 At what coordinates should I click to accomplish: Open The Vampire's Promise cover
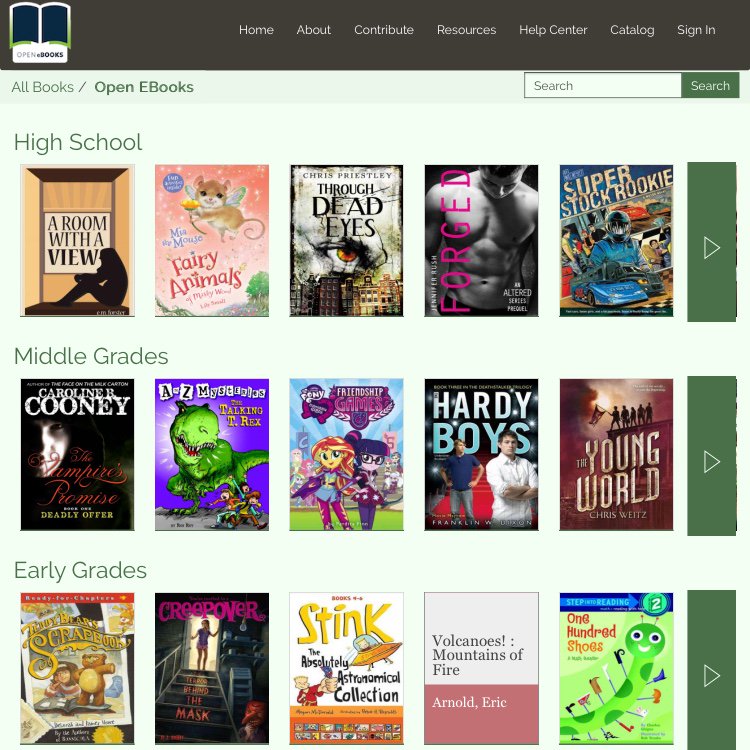pyautogui.click(x=77, y=454)
